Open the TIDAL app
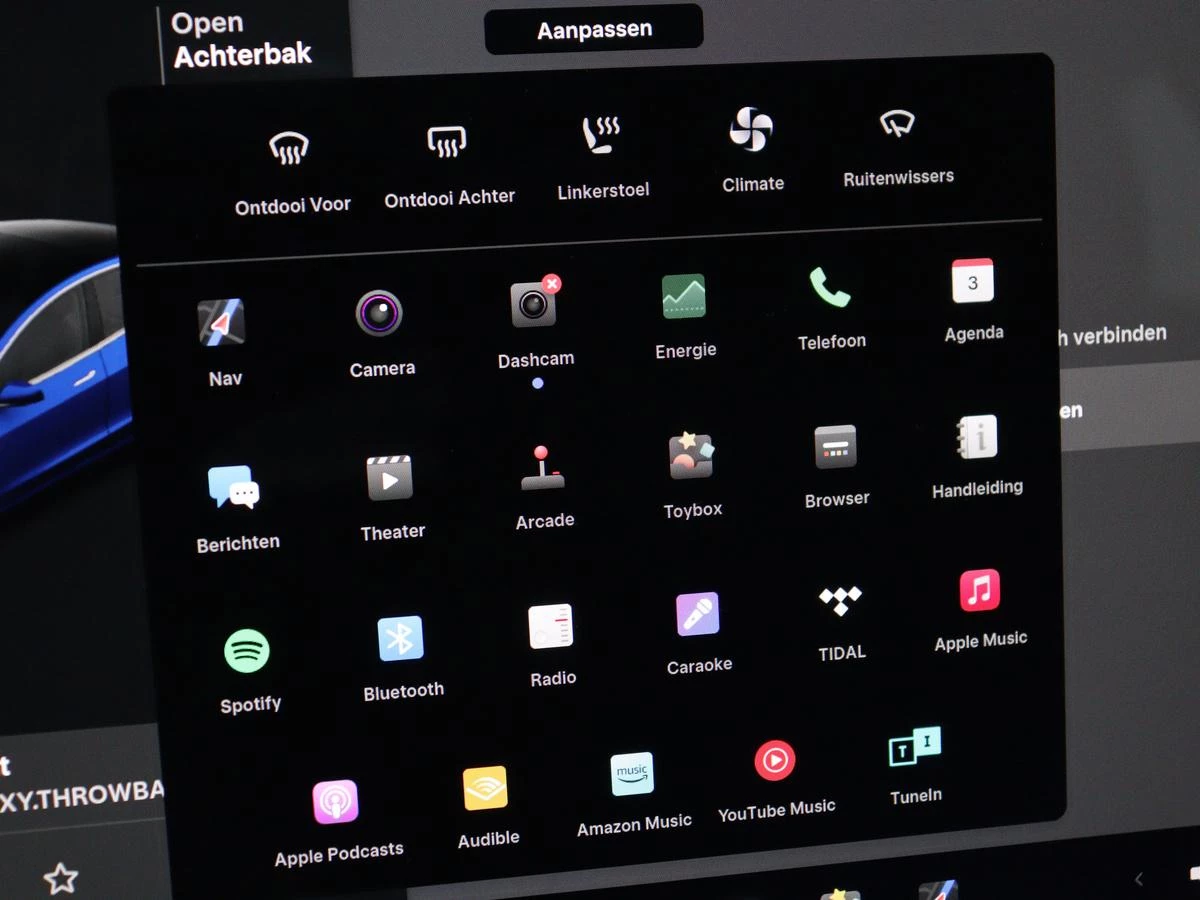Image resolution: width=1200 pixels, height=900 pixels. [840, 601]
